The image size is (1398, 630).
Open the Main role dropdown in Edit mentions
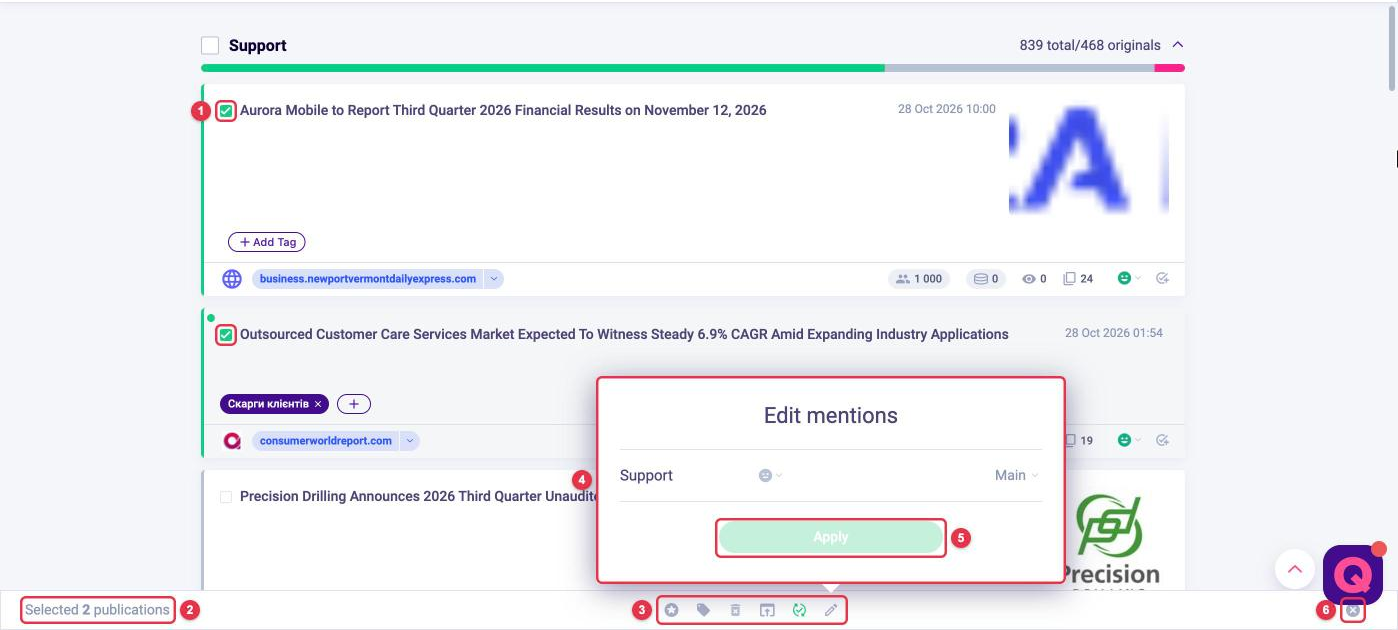[1017, 476]
